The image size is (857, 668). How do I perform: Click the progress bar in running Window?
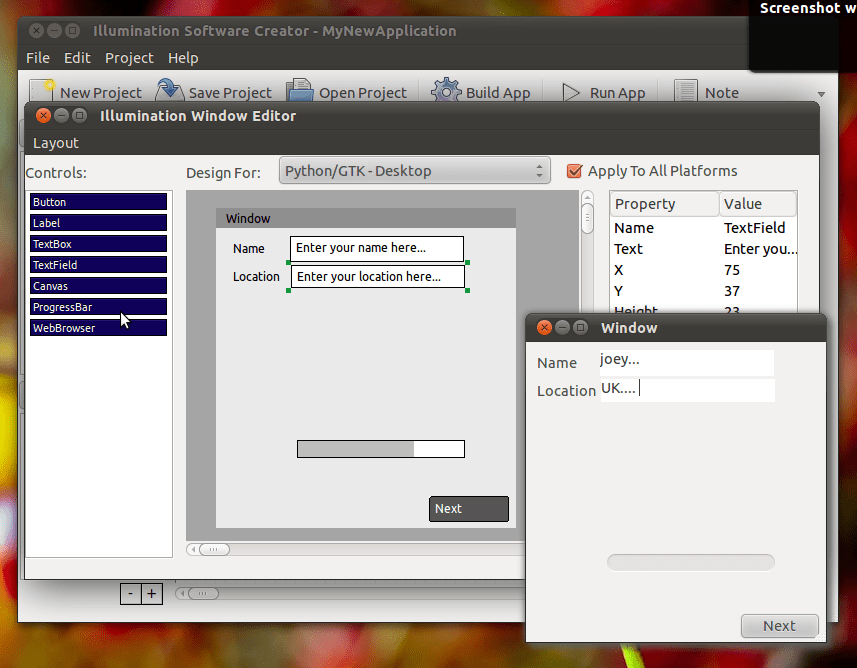[691, 562]
